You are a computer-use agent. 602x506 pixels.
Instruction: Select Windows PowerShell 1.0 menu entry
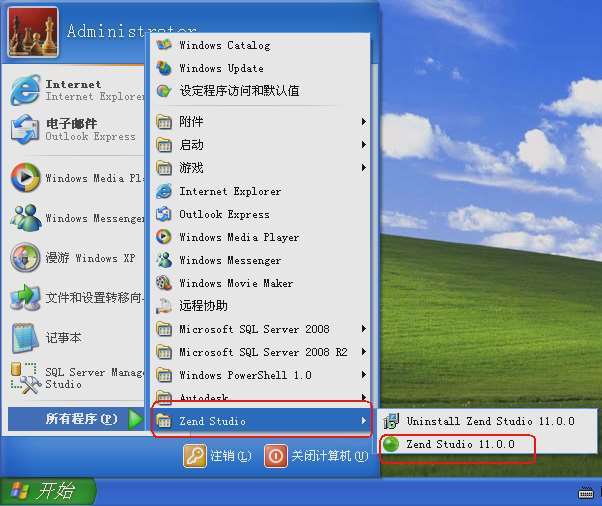[x=261, y=375]
